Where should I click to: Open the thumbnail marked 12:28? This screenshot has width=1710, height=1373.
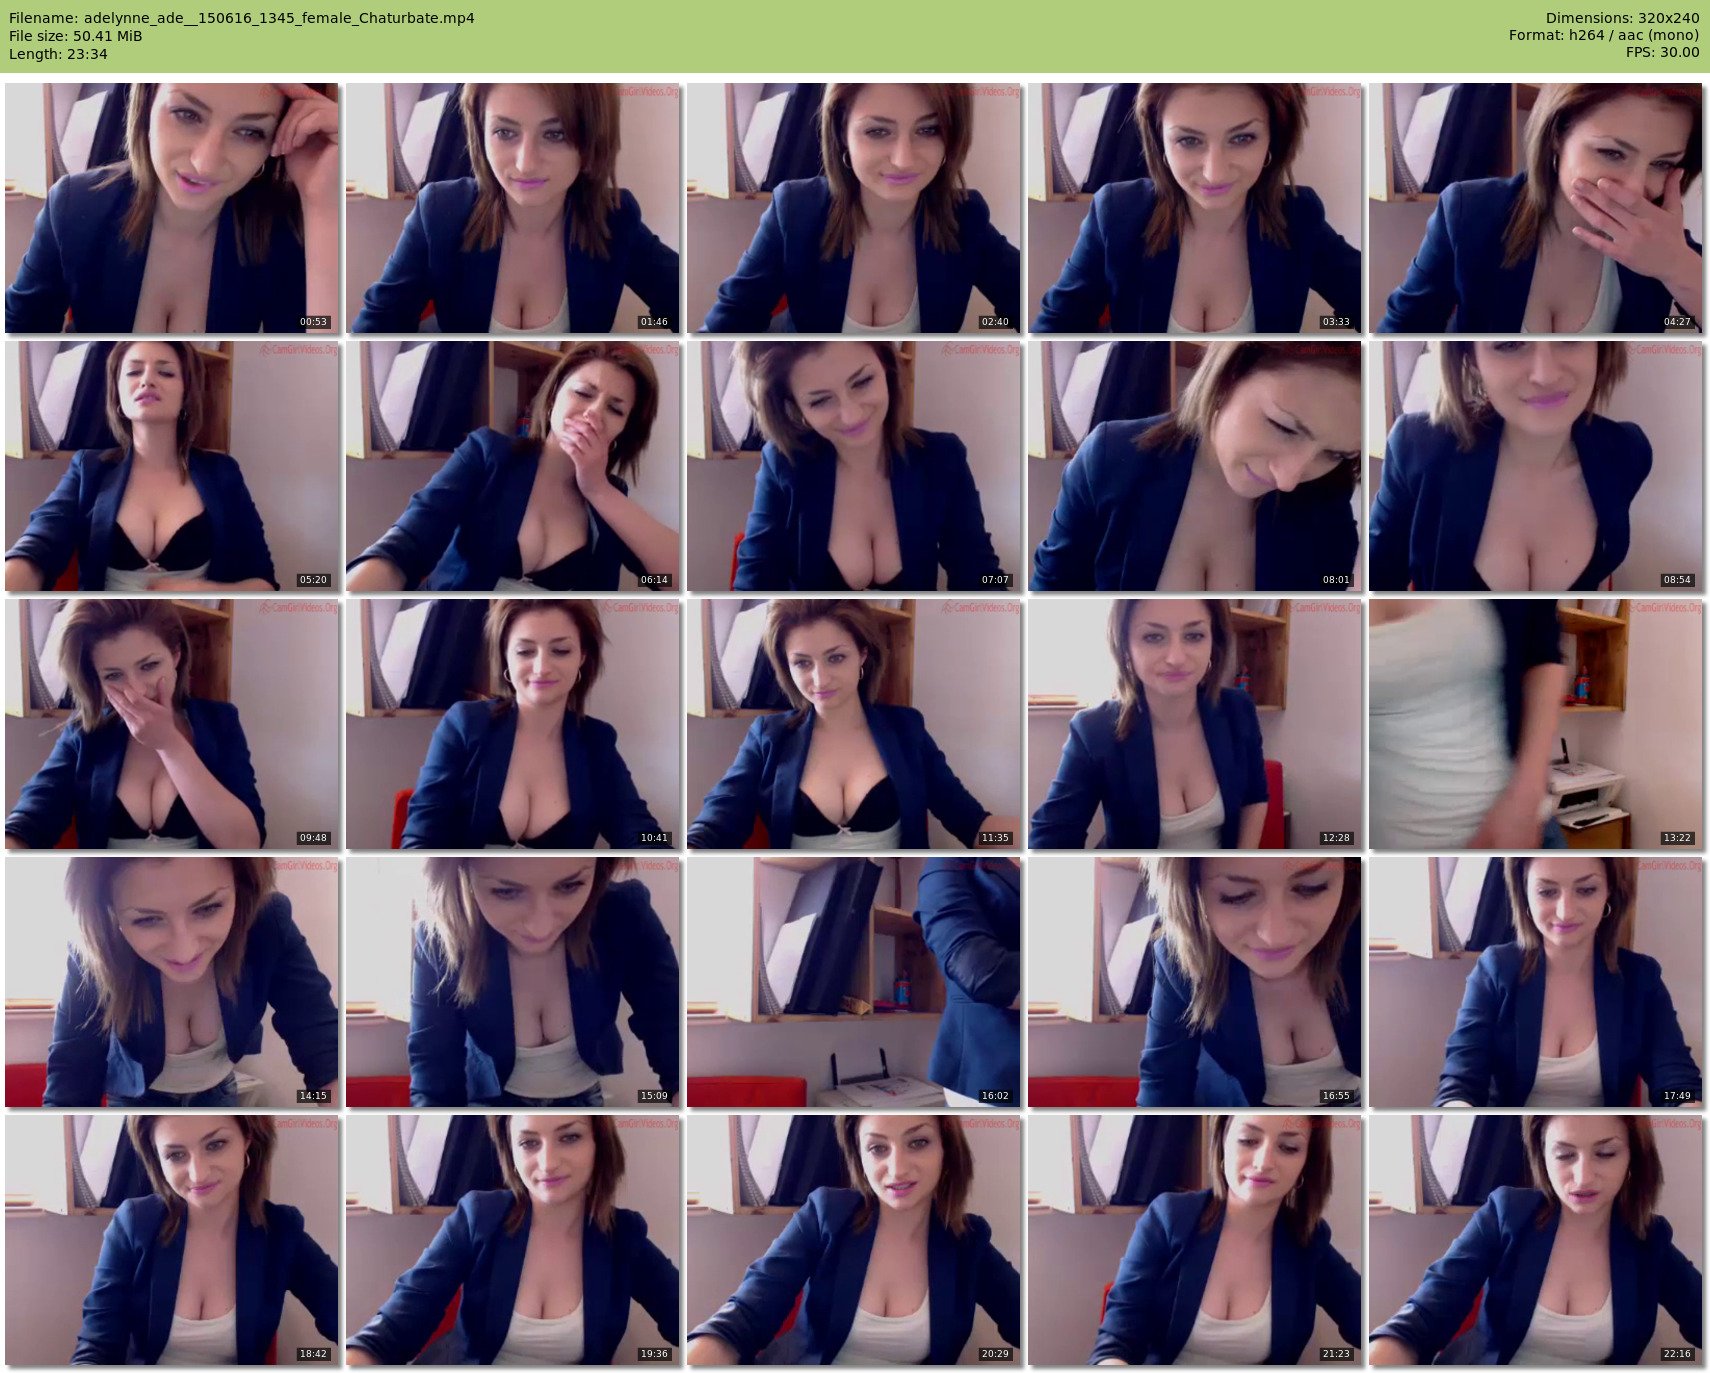1195,724
